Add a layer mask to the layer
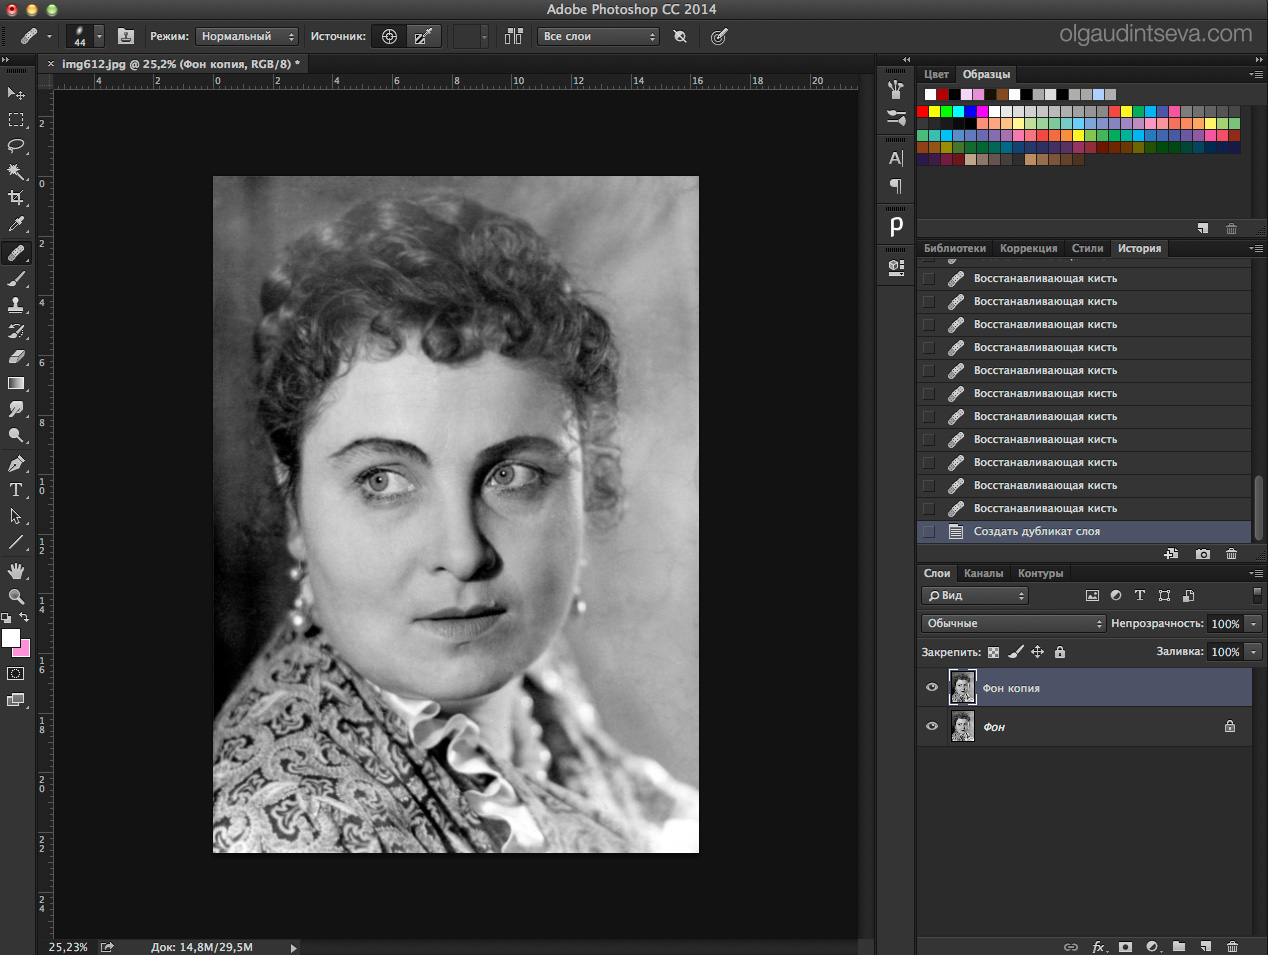The width and height of the screenshot is (1268, 955). (1125, 946)
